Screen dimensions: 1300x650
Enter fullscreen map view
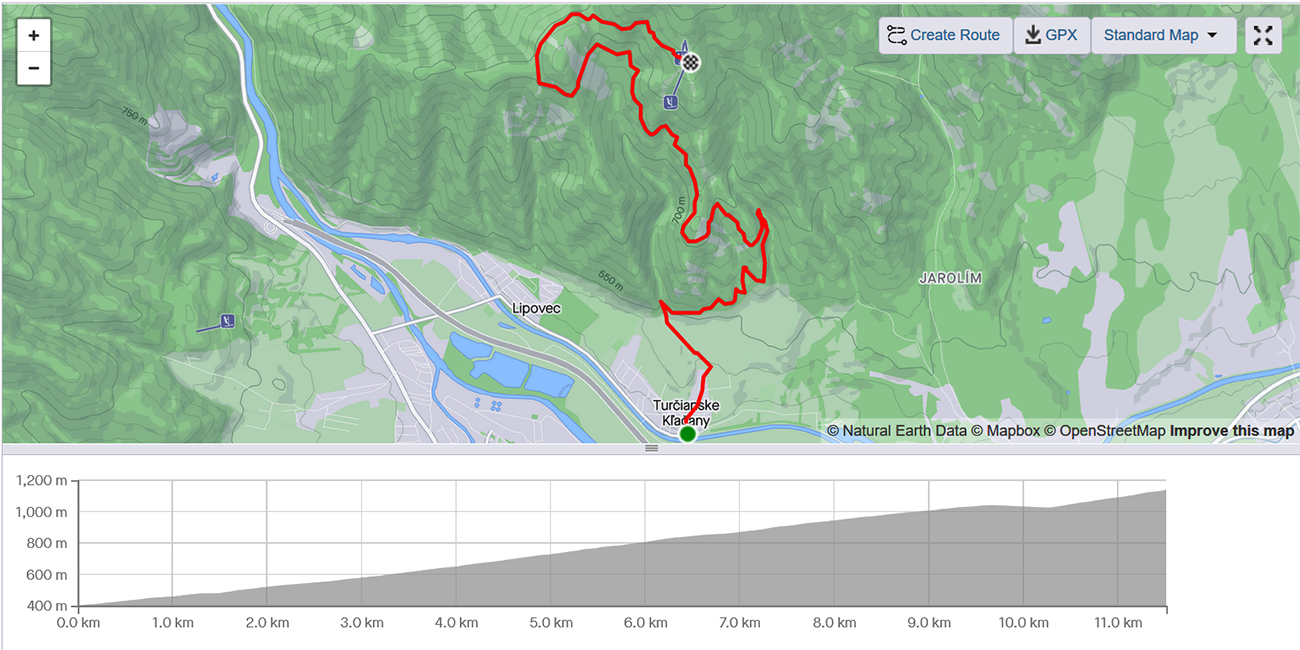point(1263,35)
